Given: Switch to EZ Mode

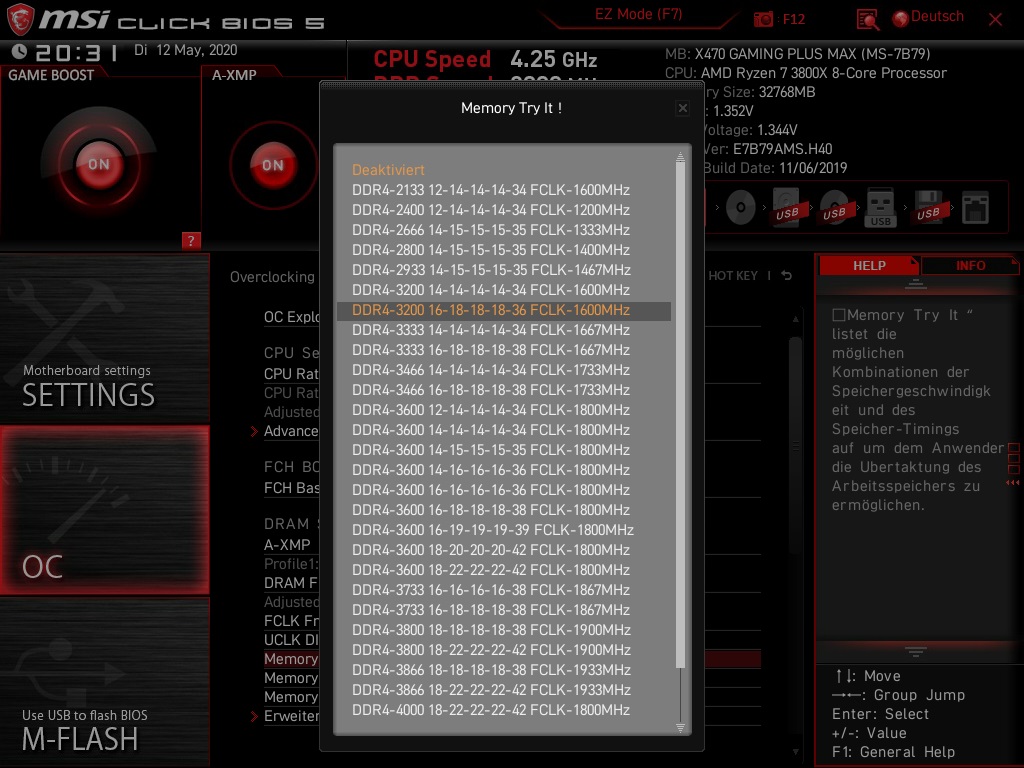Looking at the screenshot, I should [x=637, y=15].
